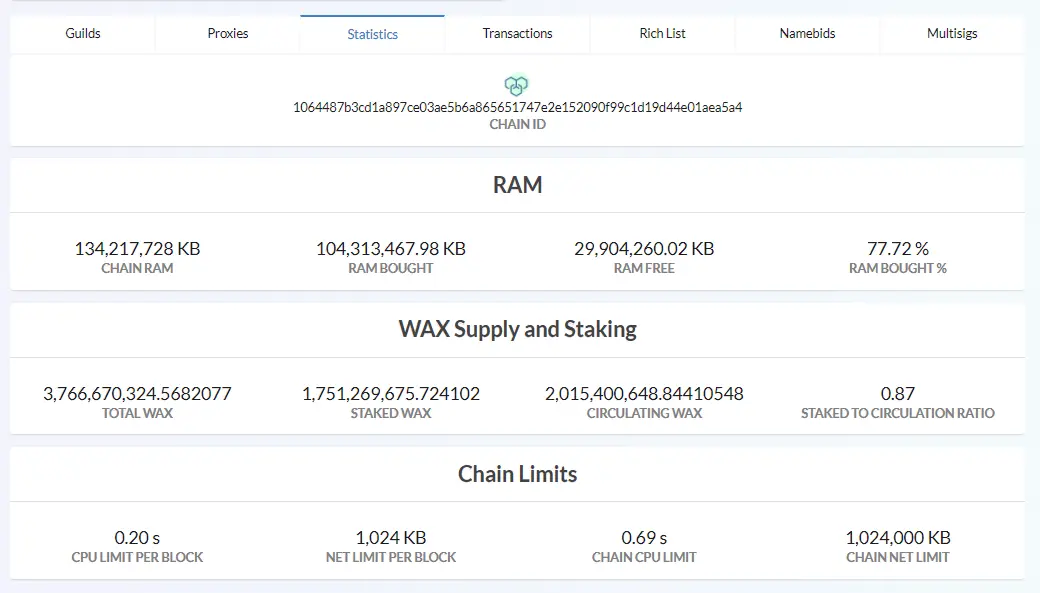Select the Total WAX figure
Viewport: 1040px width, 593px height.
pos(137,393)
